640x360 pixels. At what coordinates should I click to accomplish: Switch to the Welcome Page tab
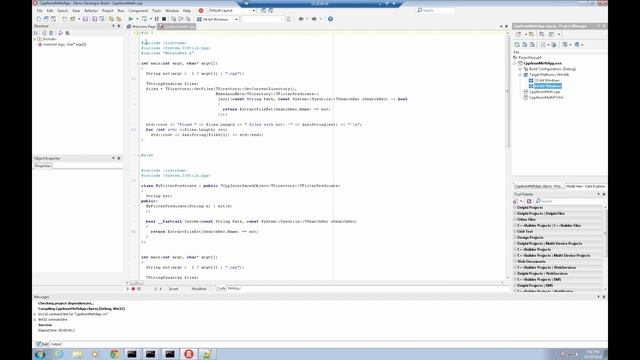point(141,27)
